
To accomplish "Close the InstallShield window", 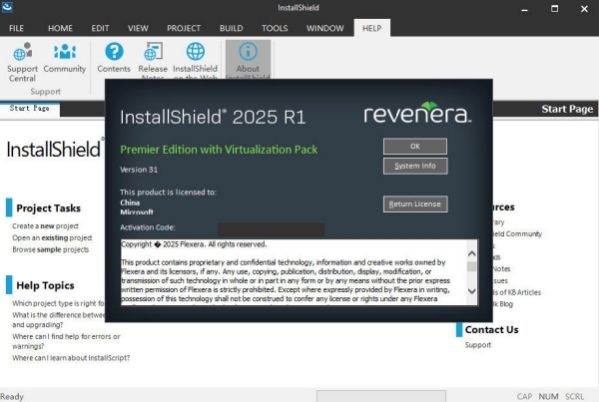I will pyautogui.click(x=584, y=8).
